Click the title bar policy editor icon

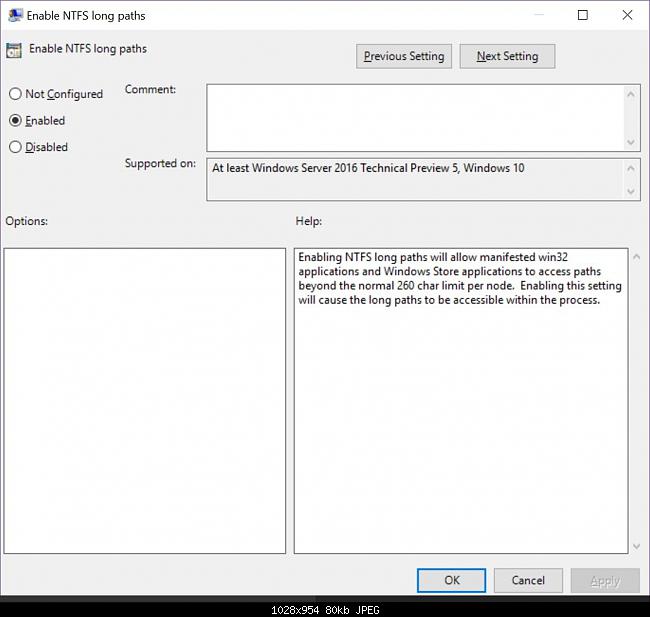coord(15,15)
